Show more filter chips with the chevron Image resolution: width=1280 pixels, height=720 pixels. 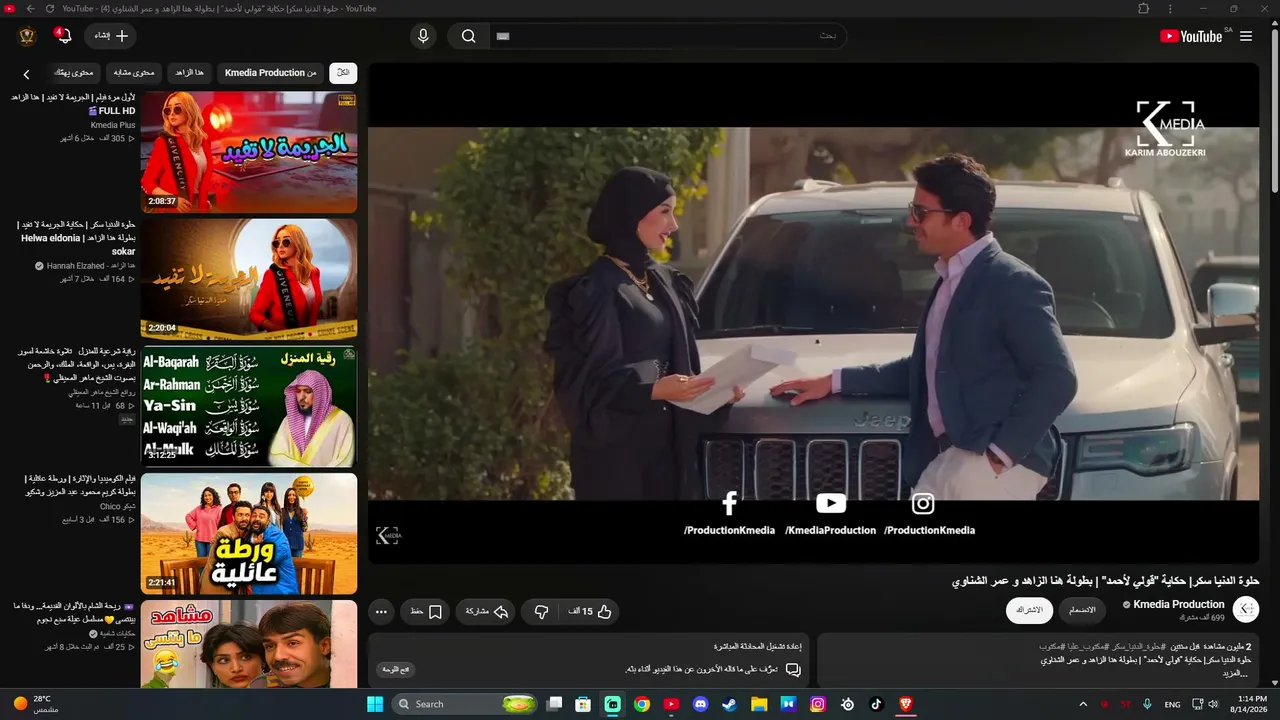pyautogui.click(x=27, y=74)
